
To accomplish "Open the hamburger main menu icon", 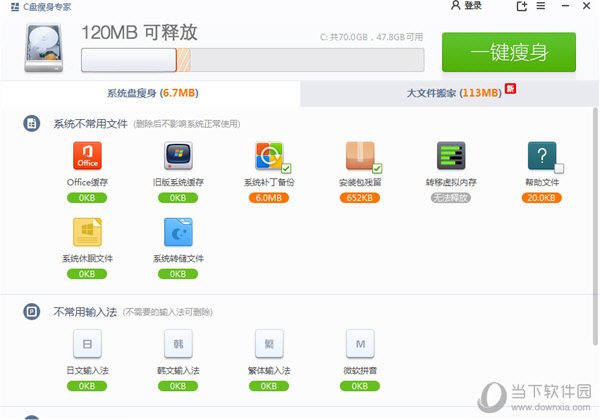I will tap(541, 6).
